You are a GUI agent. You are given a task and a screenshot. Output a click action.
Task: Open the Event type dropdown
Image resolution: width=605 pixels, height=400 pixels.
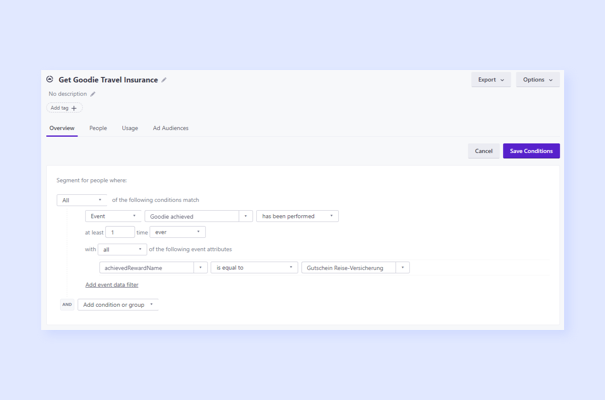113,216
